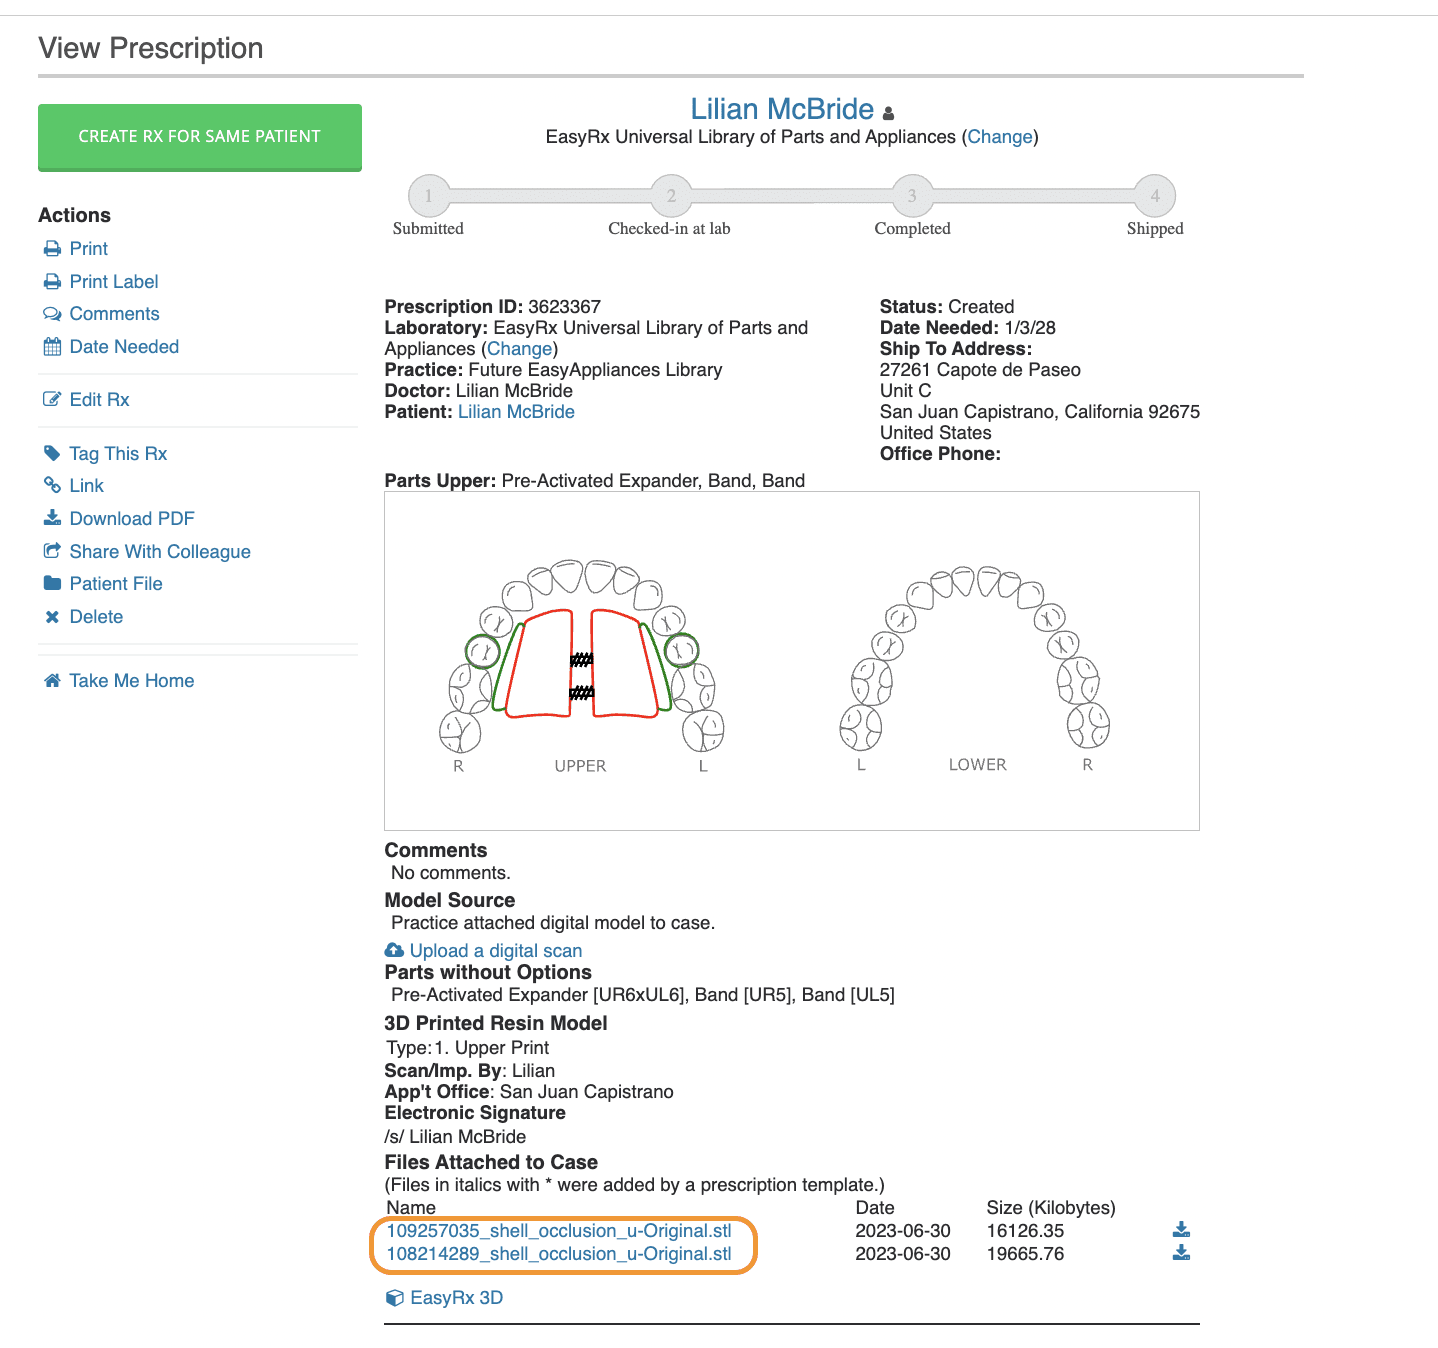Download PDF of the prescription
The height and width of the screenshot is (1348, 1438).
tap(131, 518)
